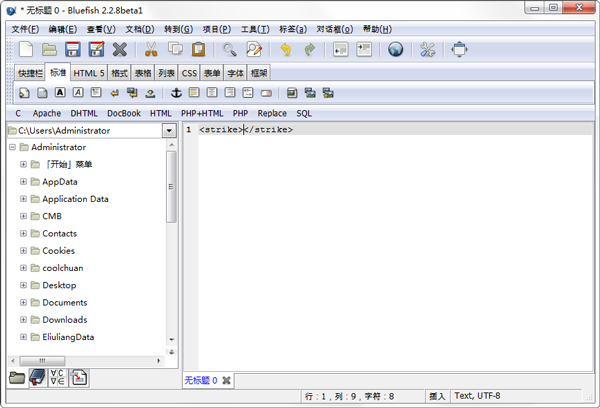Screen dimensions: 600x408
Task: Switch to bookmarks book icon side tab
Action: (38, 377)
